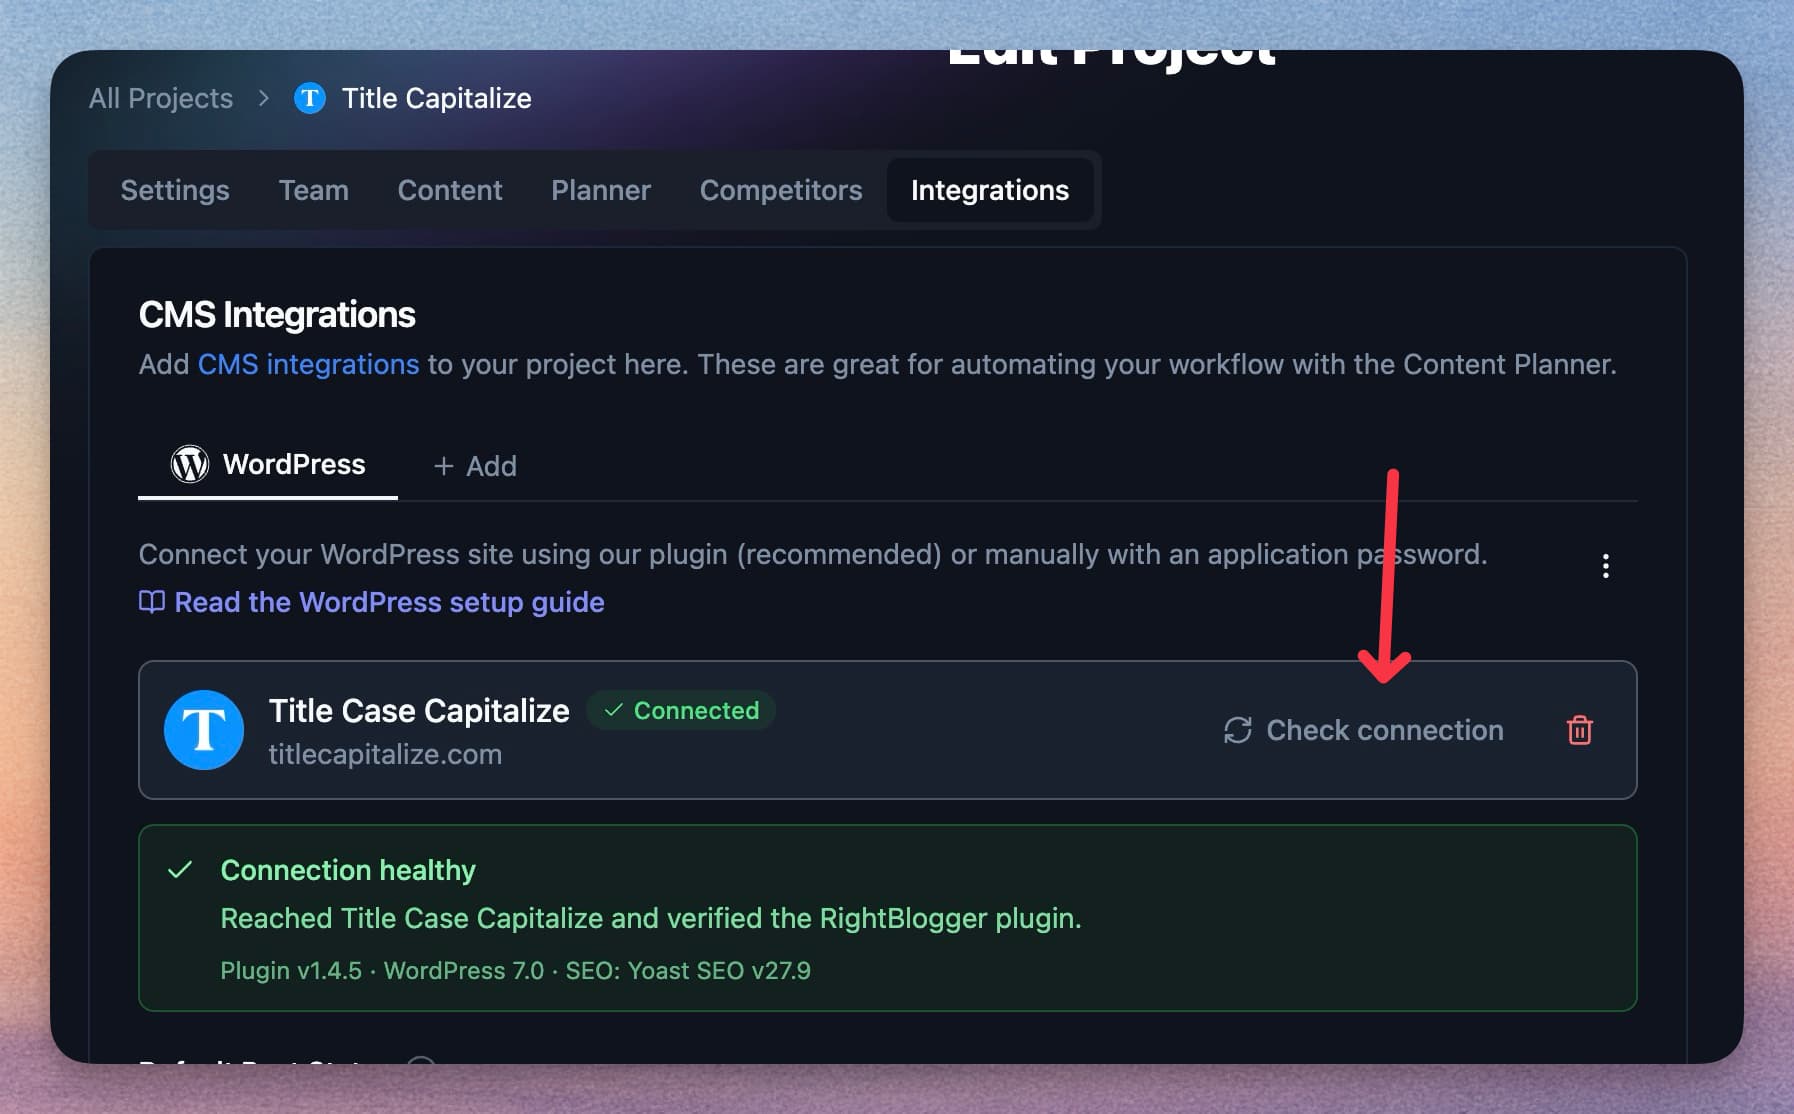The width and height of the screenshot is (1794, 1114).
Task: Click the Title Case Capitalize site avatar
Action: pyautogui.click(x=204, y=730)
